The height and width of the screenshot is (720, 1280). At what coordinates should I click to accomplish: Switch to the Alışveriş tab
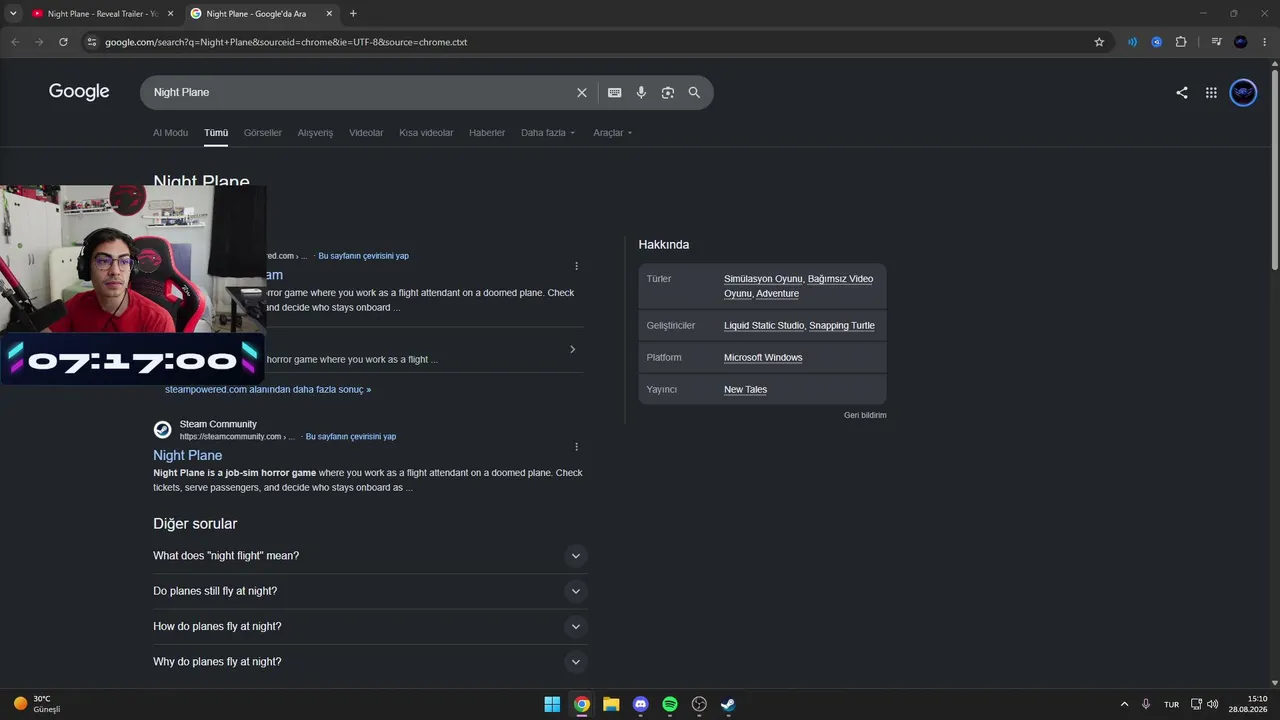[x=315, y=133]
